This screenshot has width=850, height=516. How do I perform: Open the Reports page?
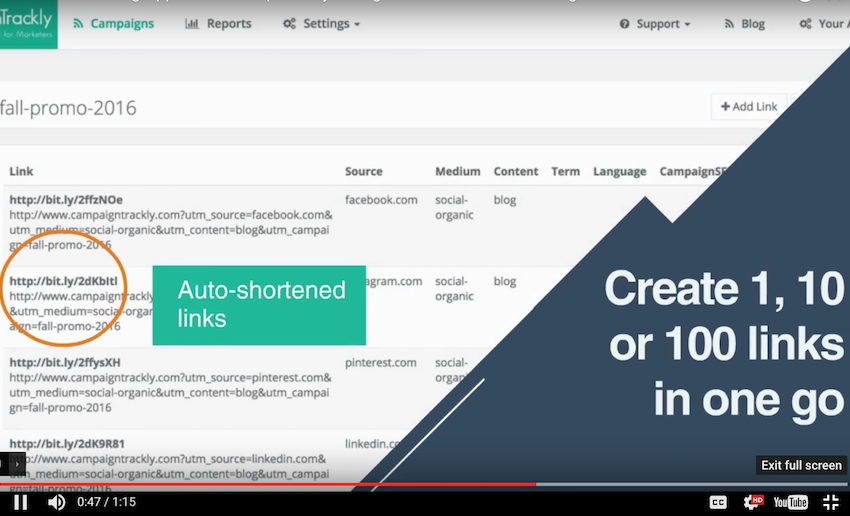(218, 24)
